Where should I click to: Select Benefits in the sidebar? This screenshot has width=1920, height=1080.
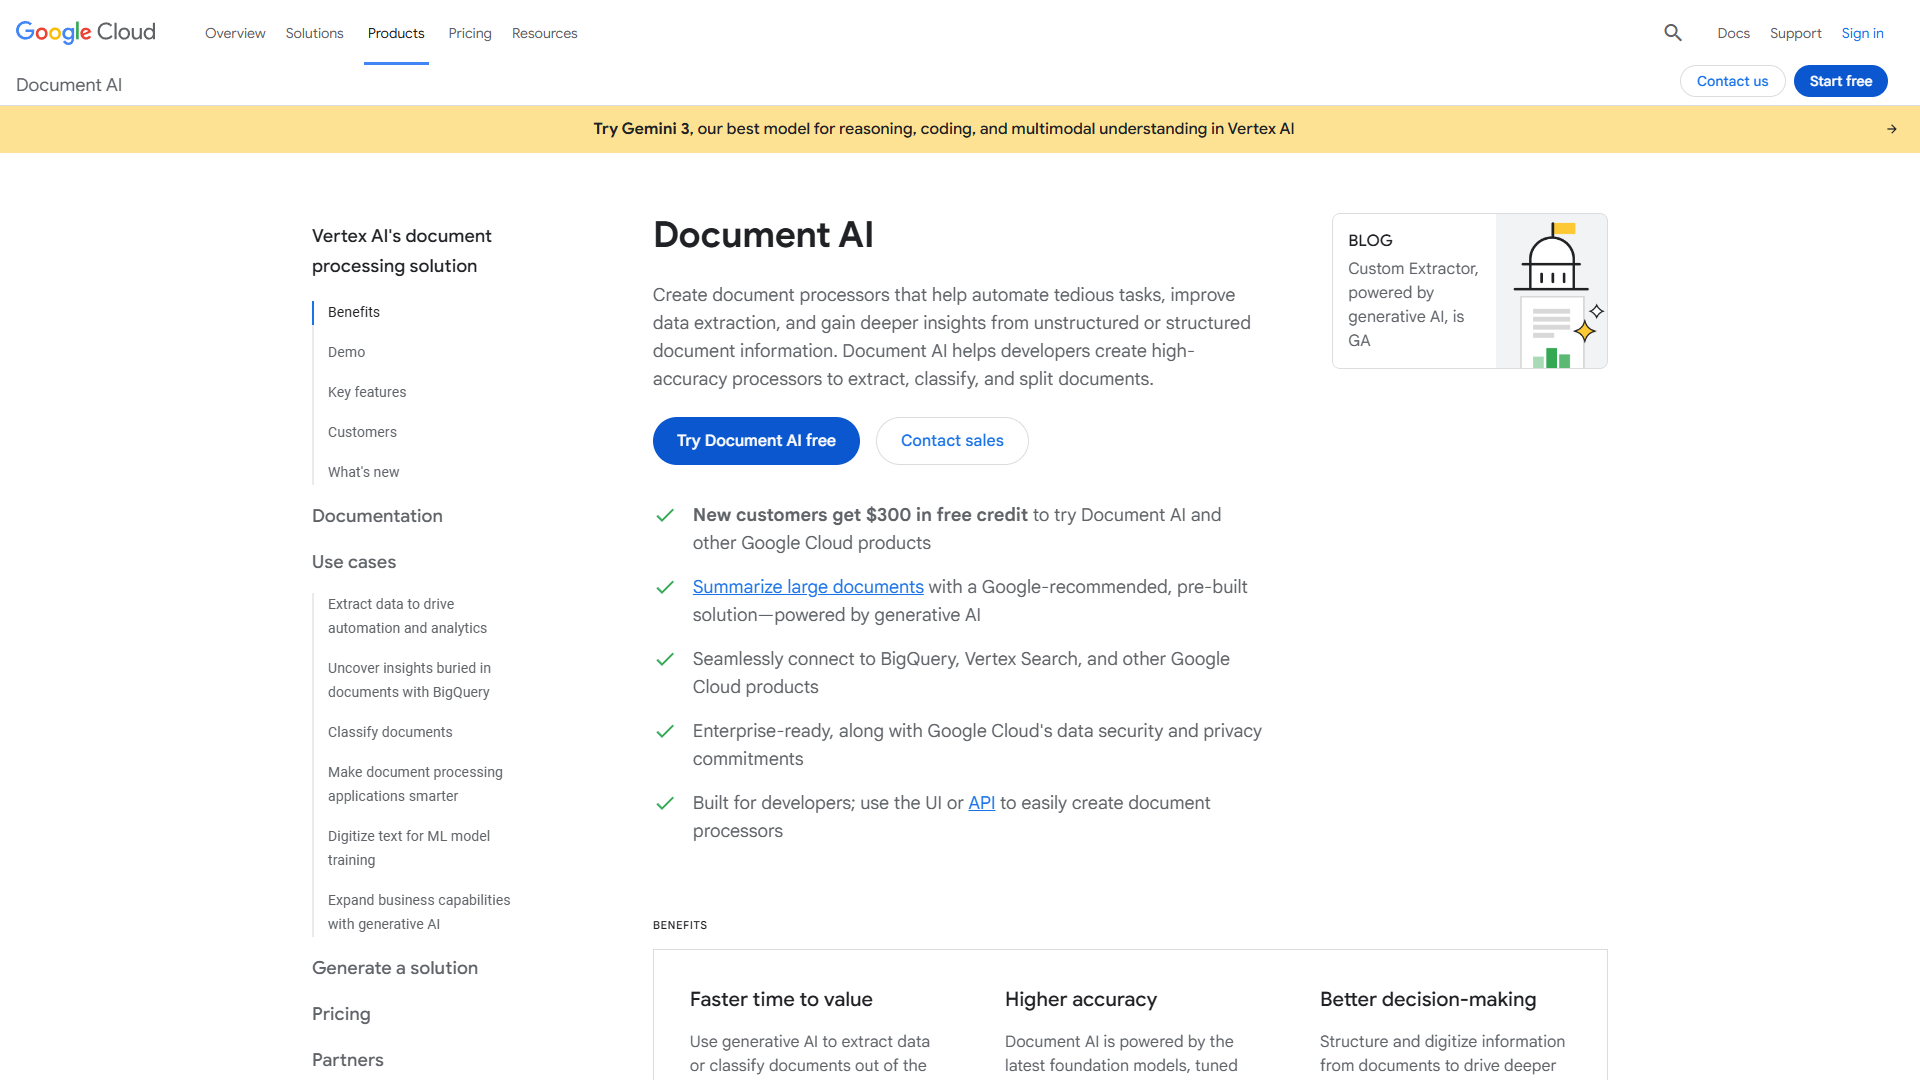(x=352, y=312)
